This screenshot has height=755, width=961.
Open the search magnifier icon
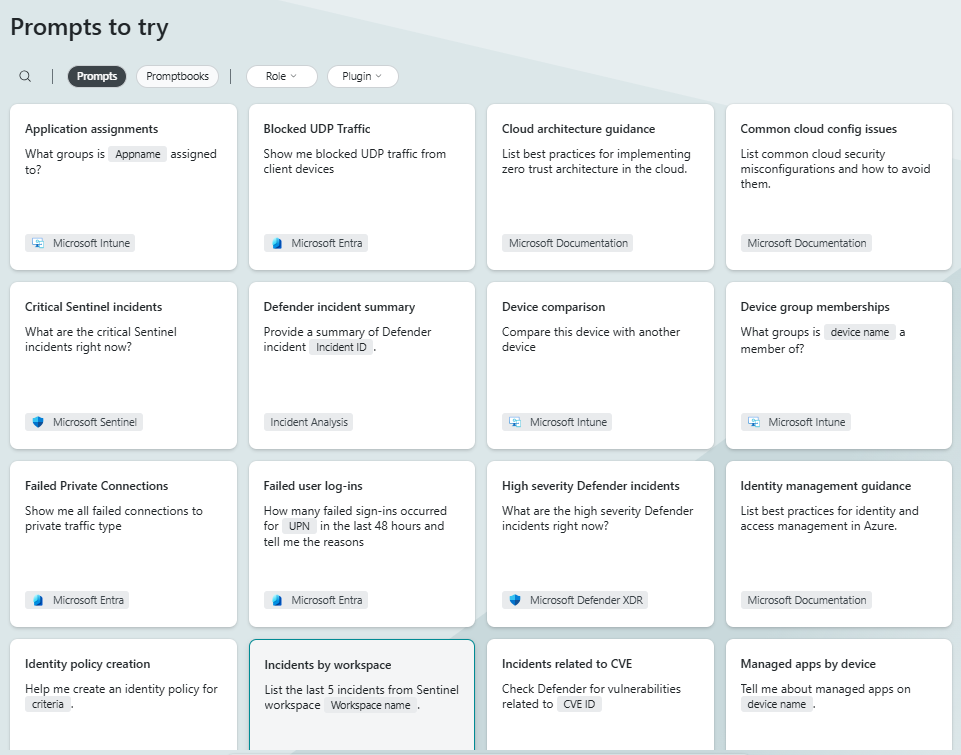(x=24, y=76)
